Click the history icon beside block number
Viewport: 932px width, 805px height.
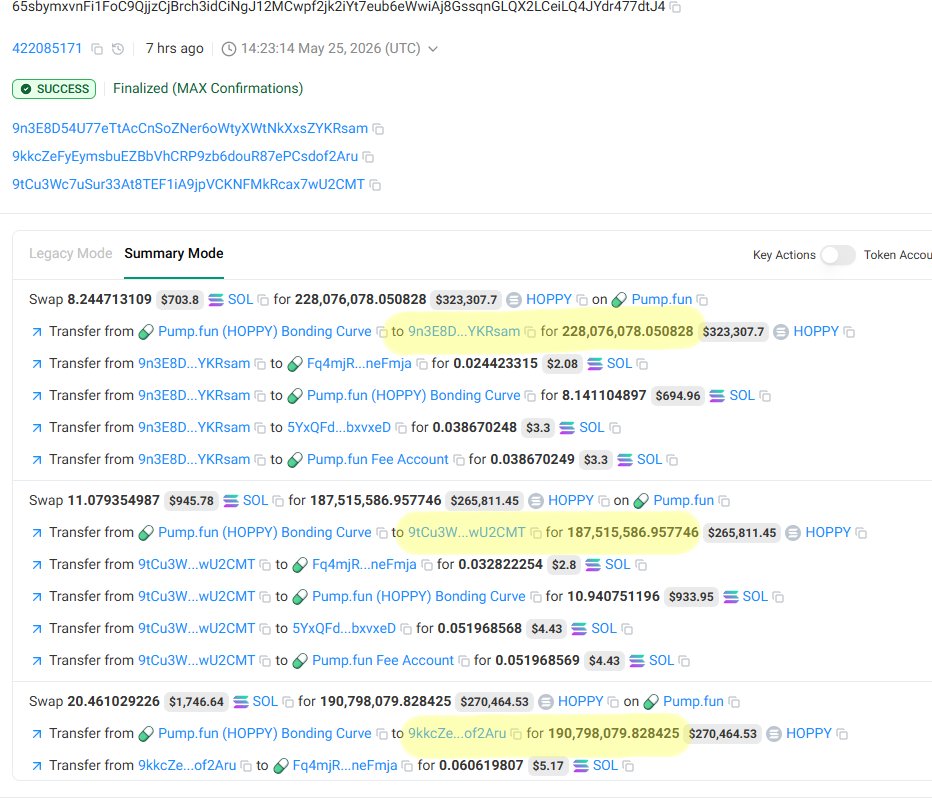tap(118, 49)
